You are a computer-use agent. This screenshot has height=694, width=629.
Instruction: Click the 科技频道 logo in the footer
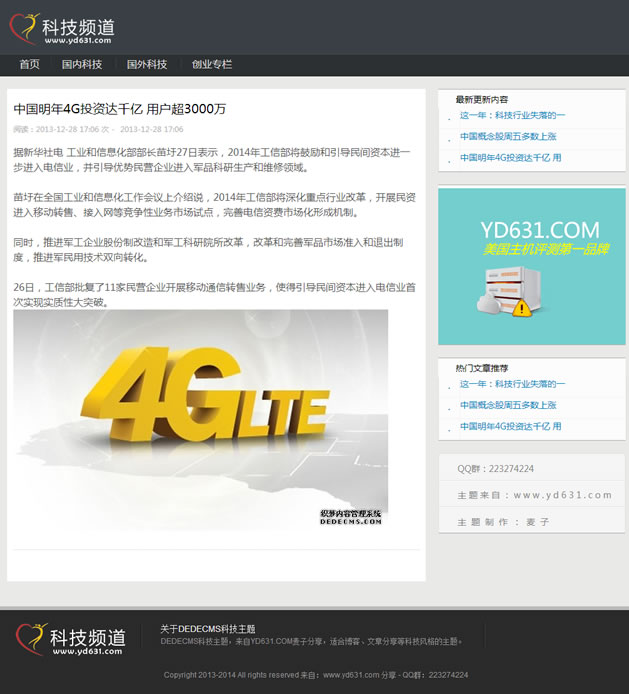coord(71,639)
